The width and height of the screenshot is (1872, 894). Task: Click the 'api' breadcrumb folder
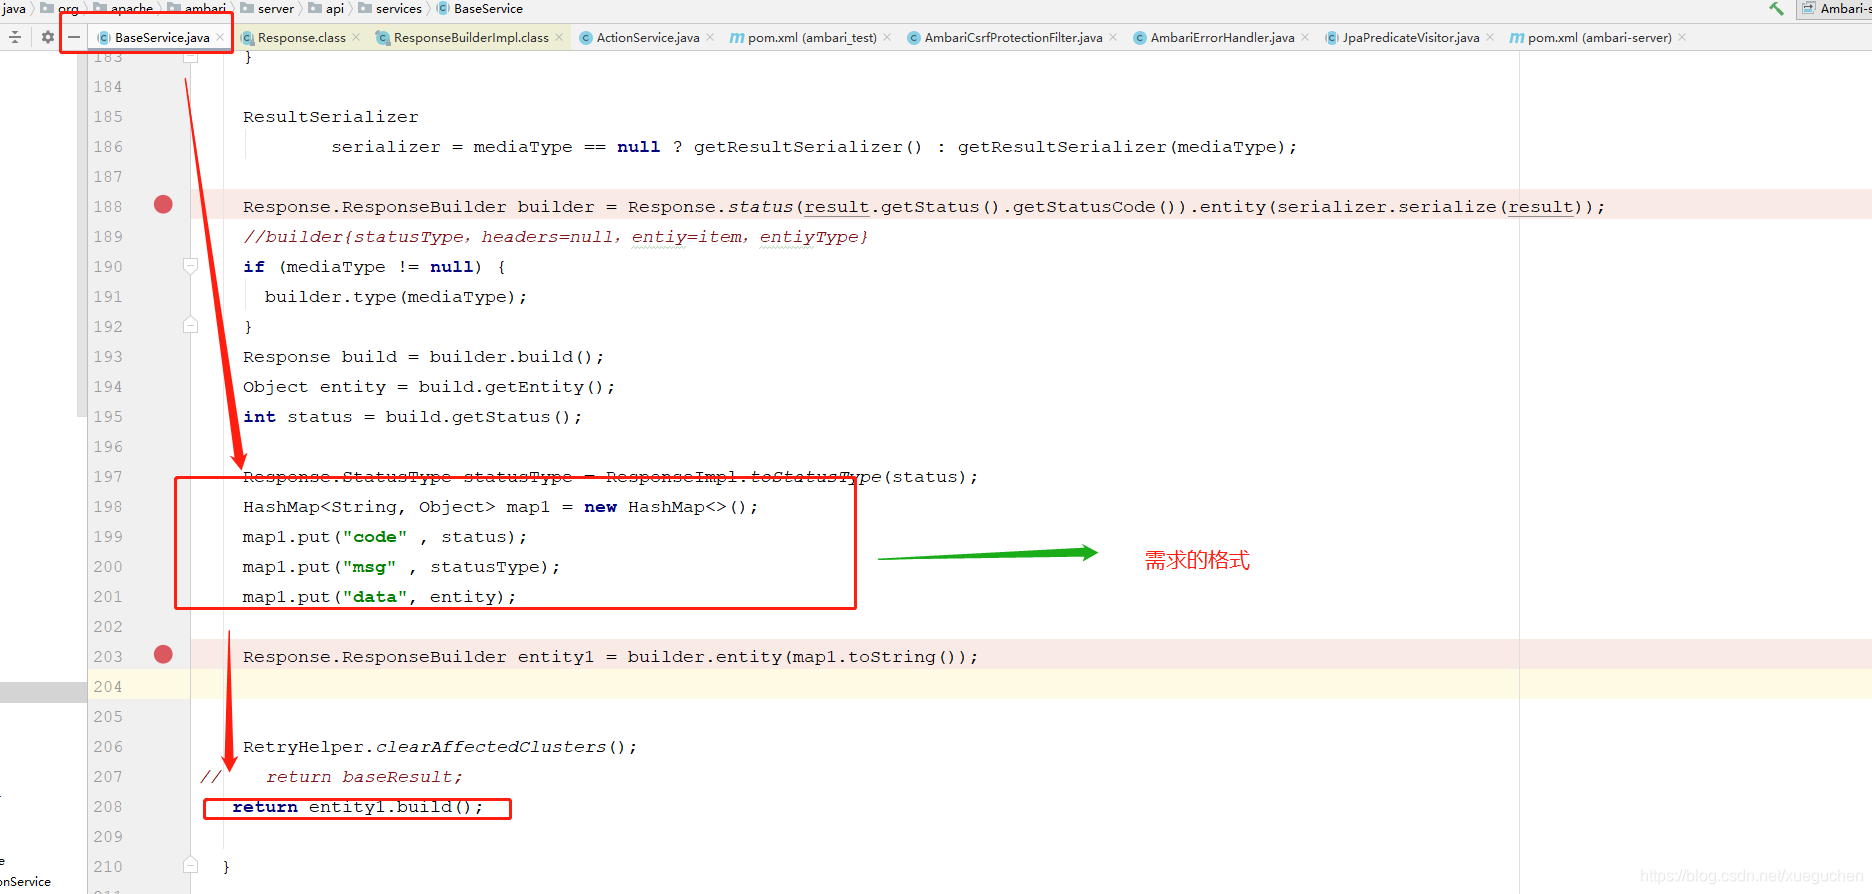(327, 8)
